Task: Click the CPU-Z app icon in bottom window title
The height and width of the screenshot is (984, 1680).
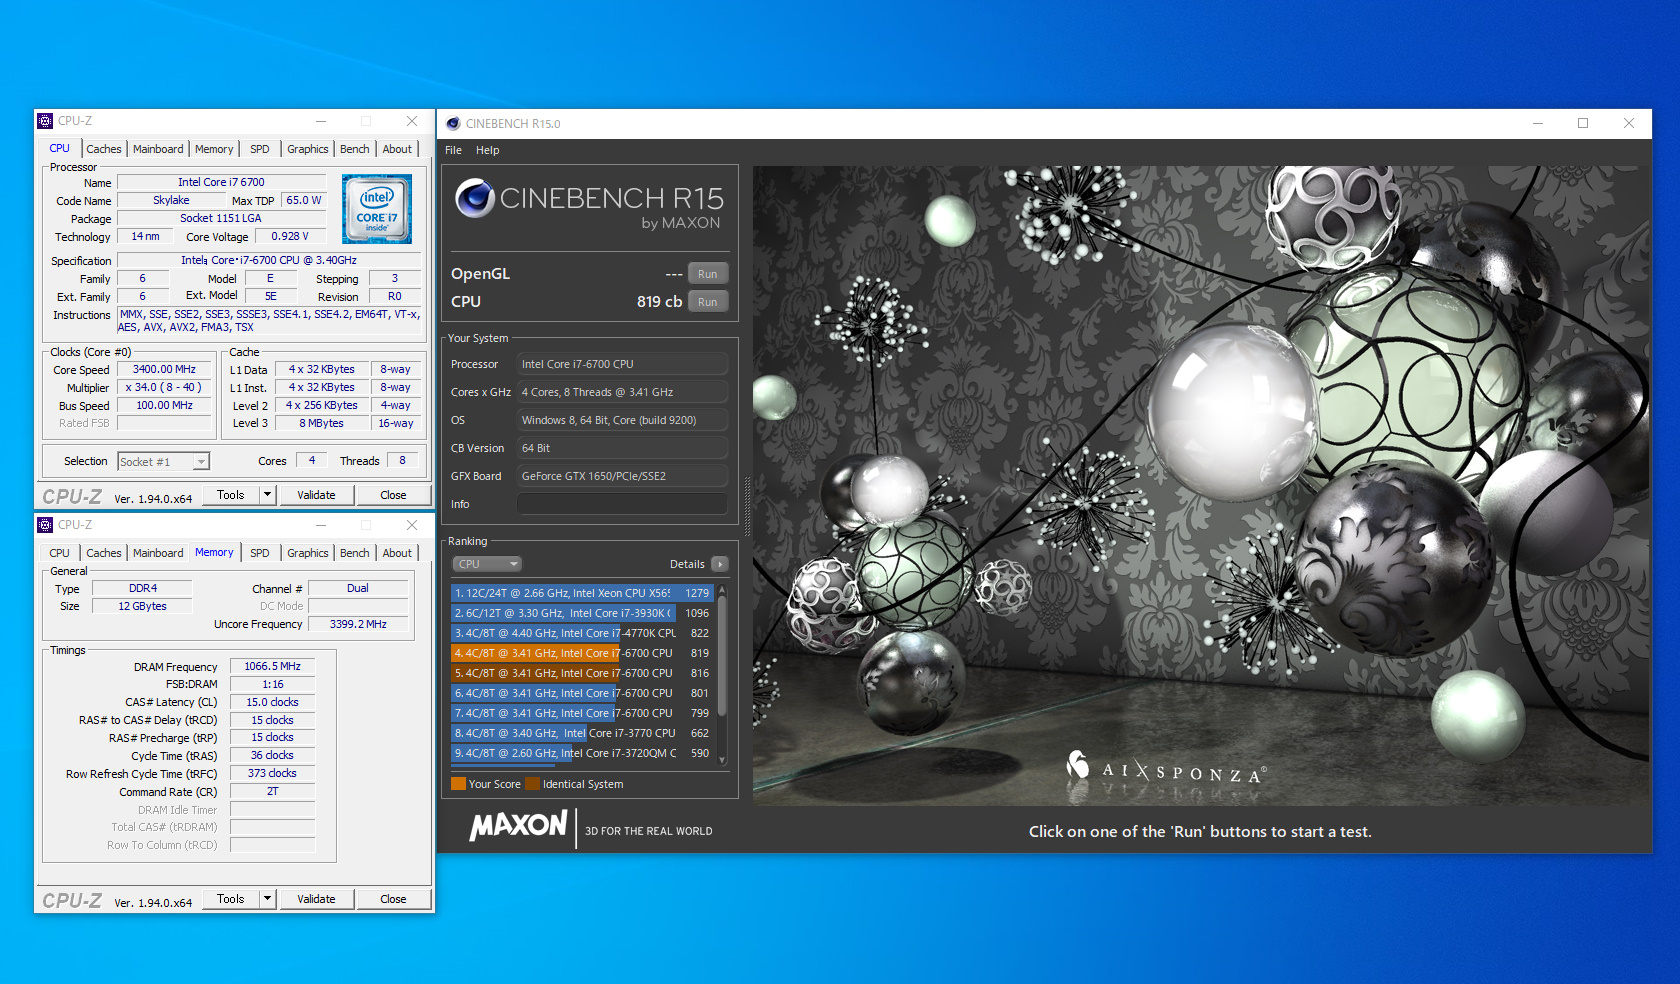Action: pos(45,525)
